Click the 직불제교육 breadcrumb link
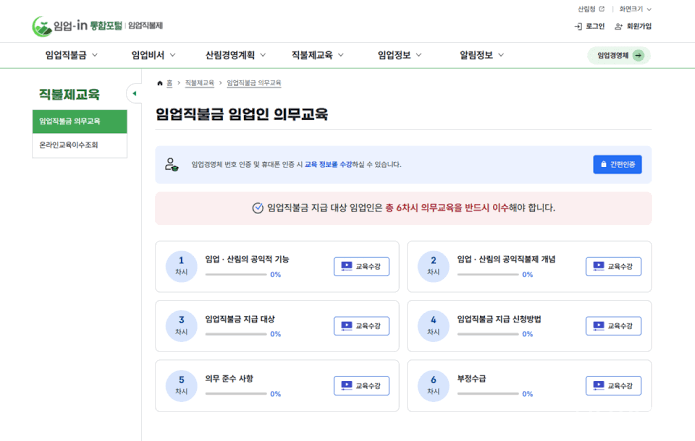Image resolution: width=695 pixels, height=441 pixels. (x=199, y=83)
